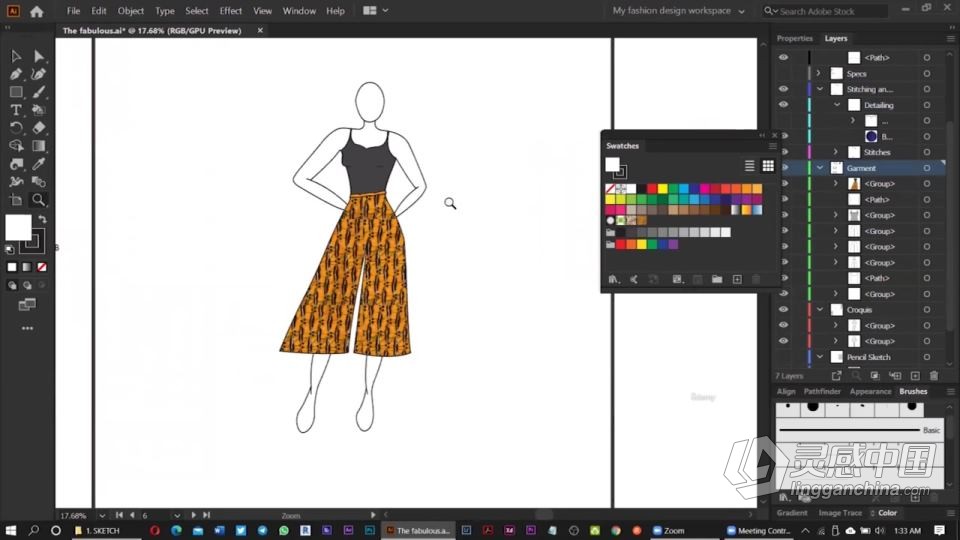
Task: Select the Pen tool
Action: point(16,74)
